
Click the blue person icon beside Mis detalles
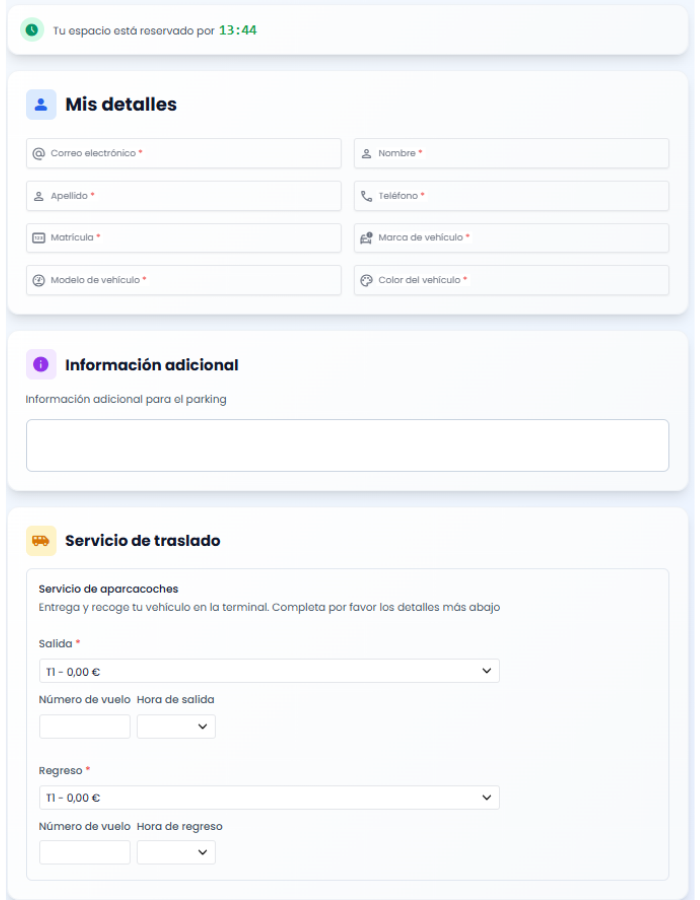[x=41, y=104]
